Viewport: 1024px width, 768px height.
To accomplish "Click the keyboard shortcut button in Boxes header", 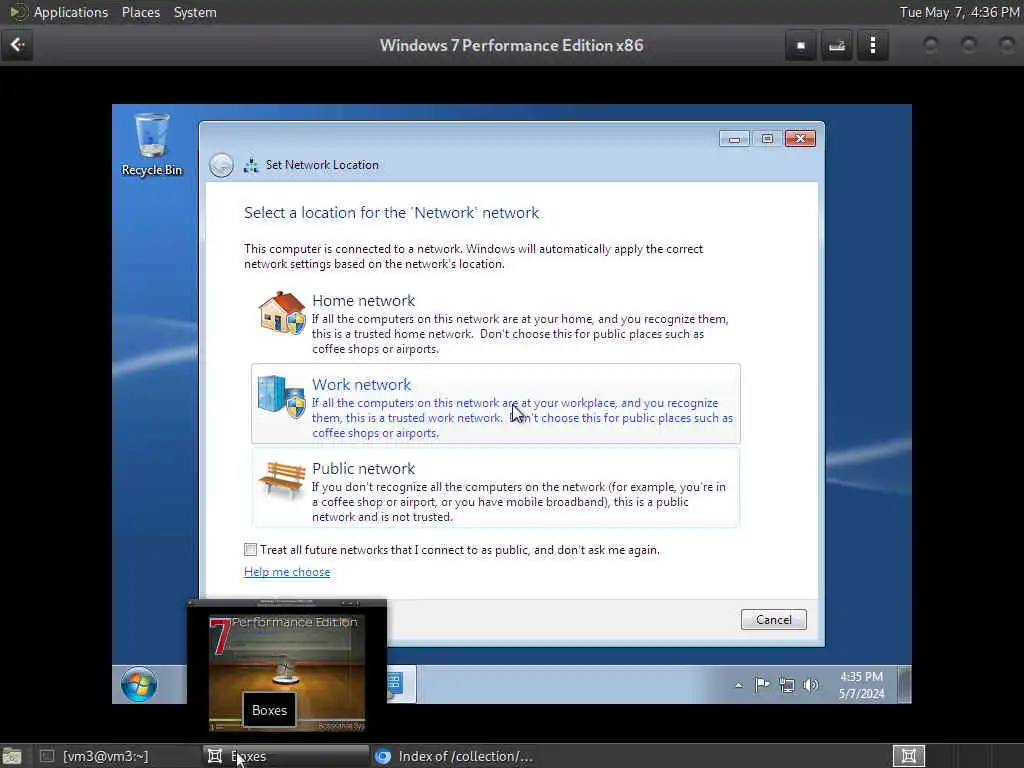I will [837, 45].
